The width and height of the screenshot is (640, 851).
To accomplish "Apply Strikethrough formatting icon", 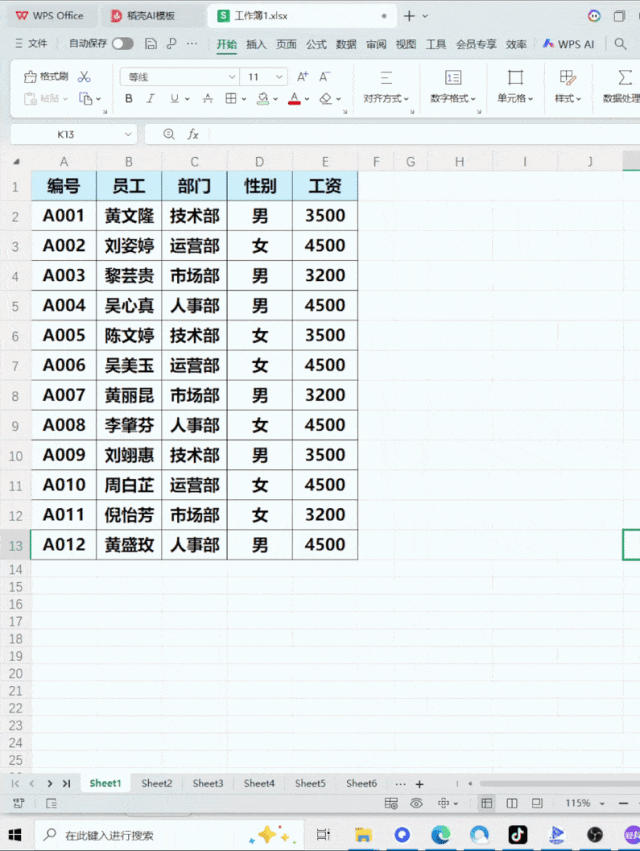I will [207, 99].
